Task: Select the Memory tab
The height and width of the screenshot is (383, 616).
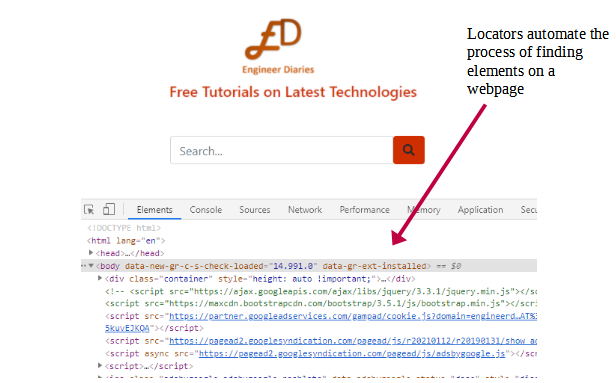Action: (424, 210)
